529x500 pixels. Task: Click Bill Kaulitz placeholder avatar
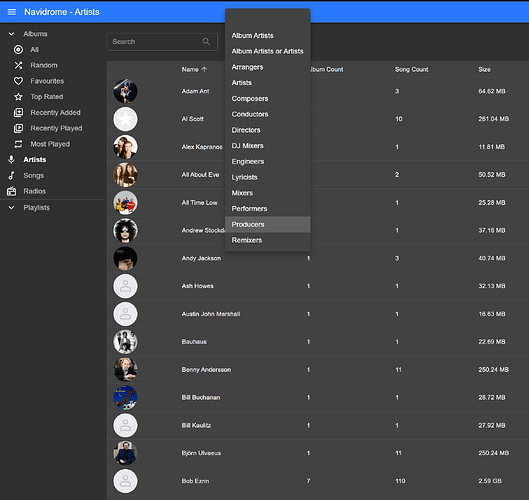tap(125, 425)
